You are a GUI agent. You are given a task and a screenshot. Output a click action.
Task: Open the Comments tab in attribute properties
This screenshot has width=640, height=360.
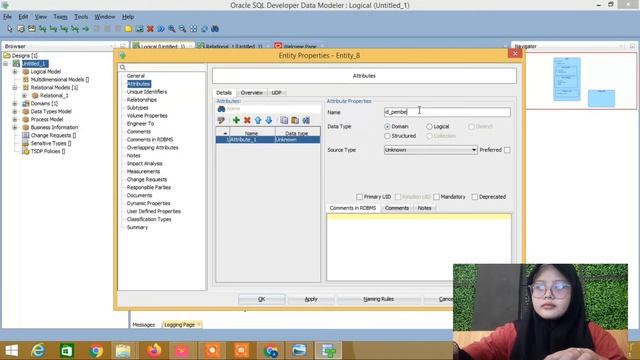click(x=397, y=208)
